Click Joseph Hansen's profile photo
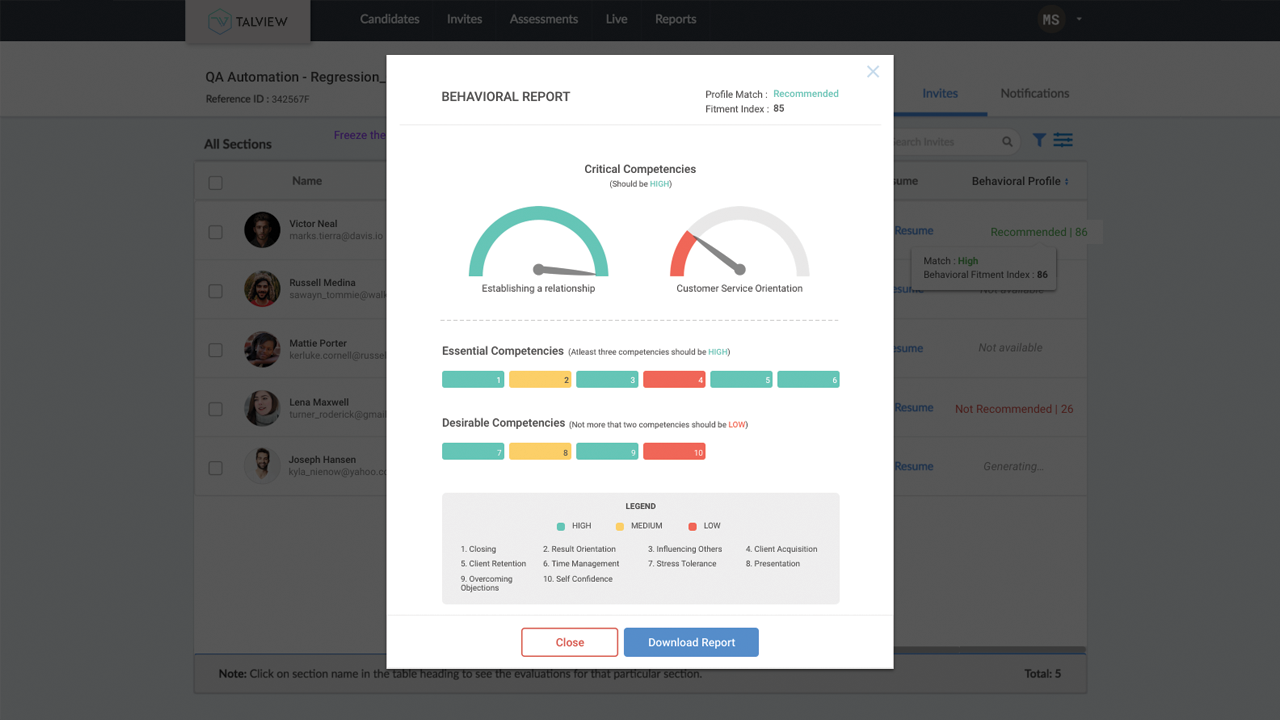The image size is (1280, 720). (x=262, y=466)
